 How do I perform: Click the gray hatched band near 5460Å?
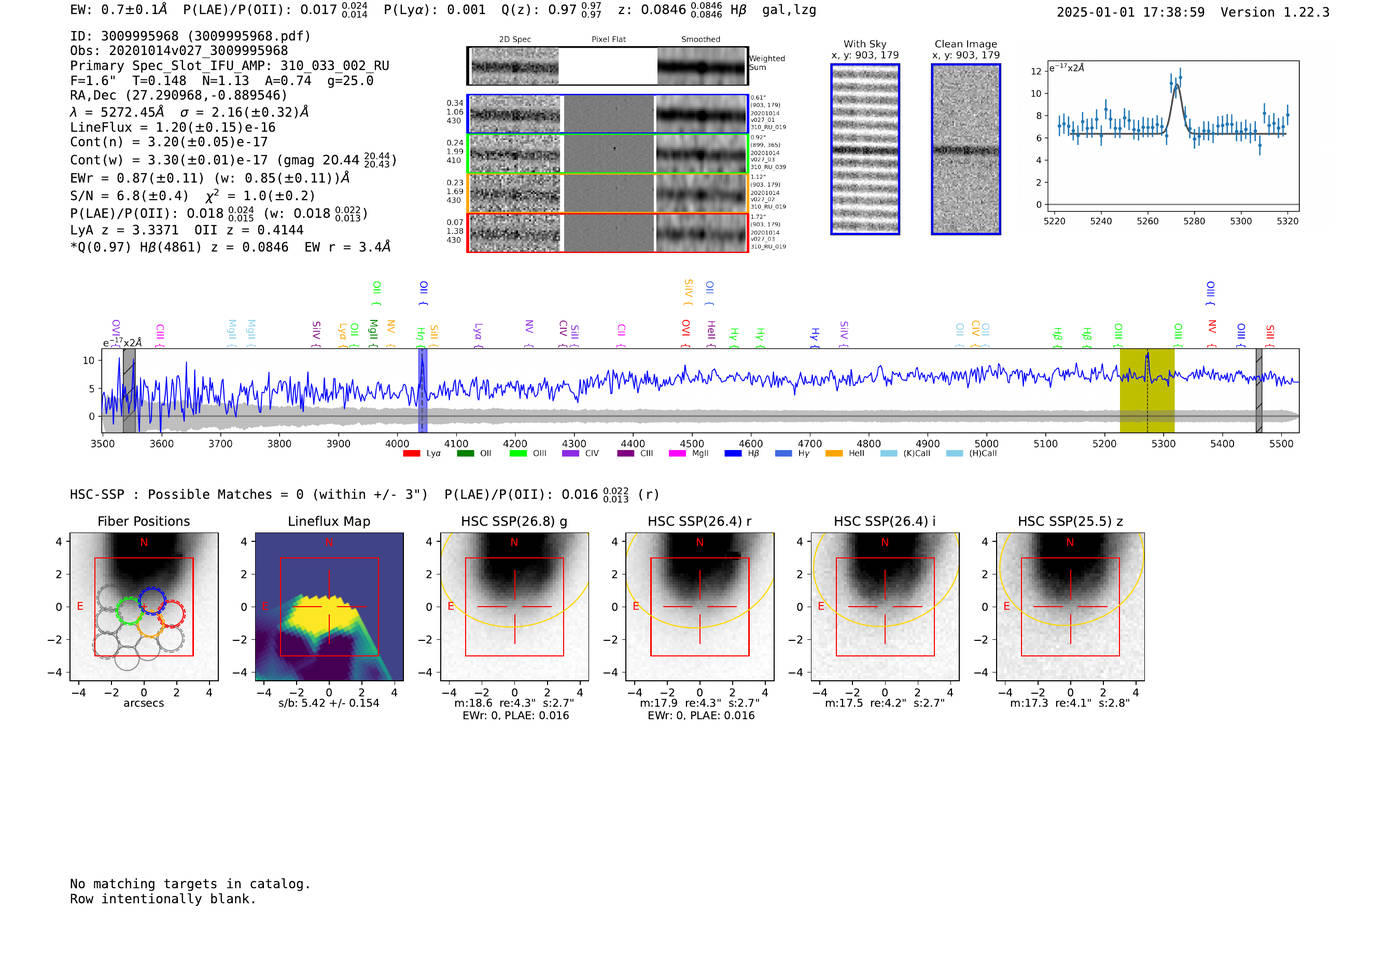pos(1259,391)
